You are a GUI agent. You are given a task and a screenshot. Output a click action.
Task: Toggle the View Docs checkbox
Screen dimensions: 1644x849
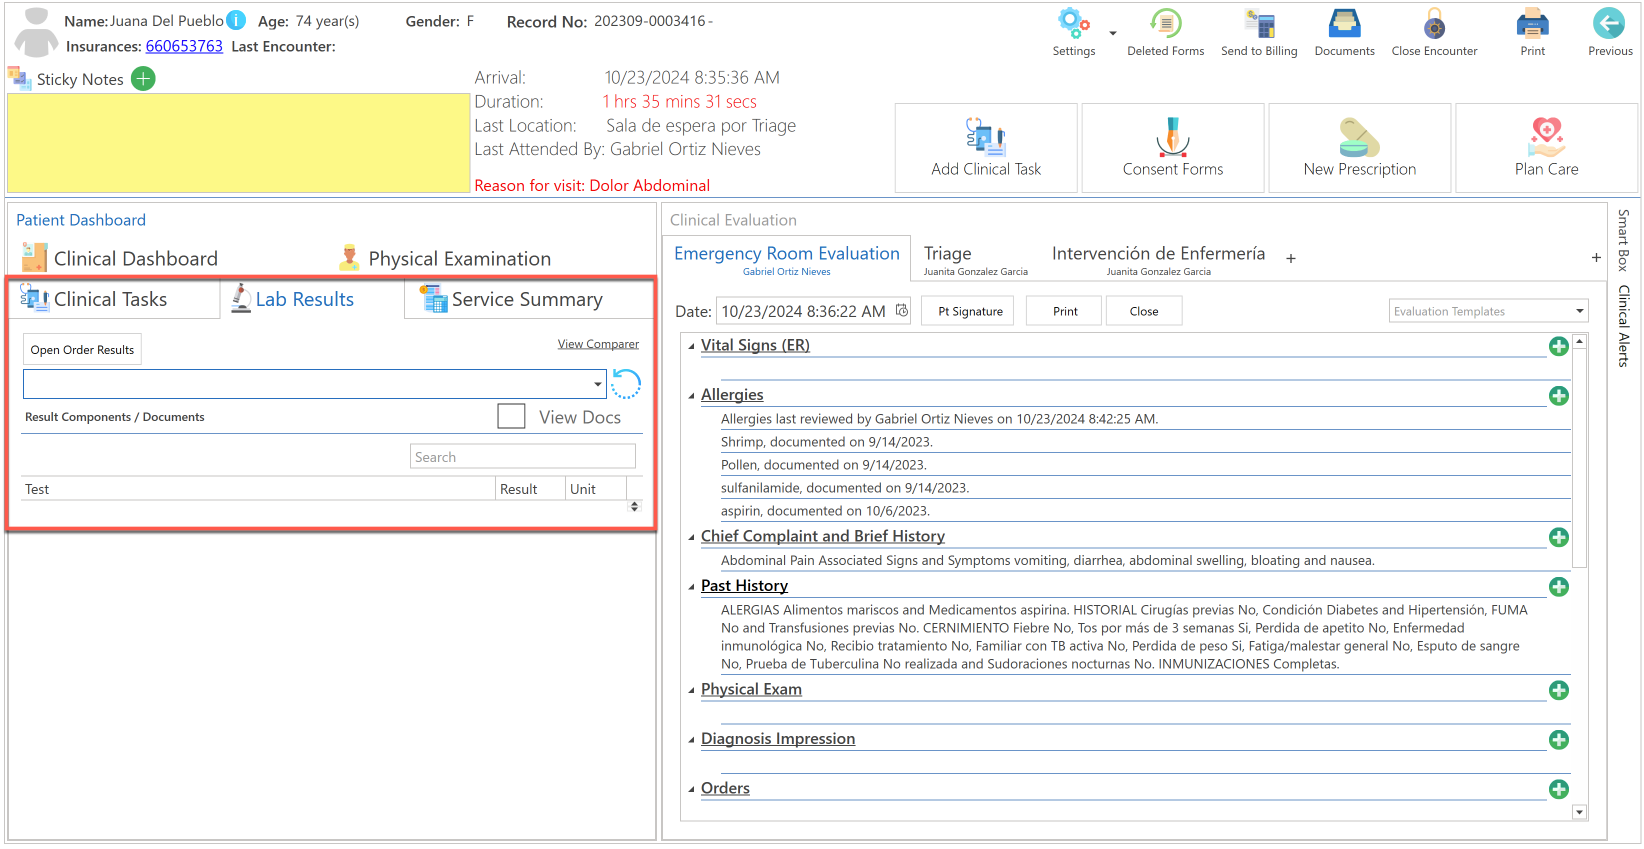[511, 416]
